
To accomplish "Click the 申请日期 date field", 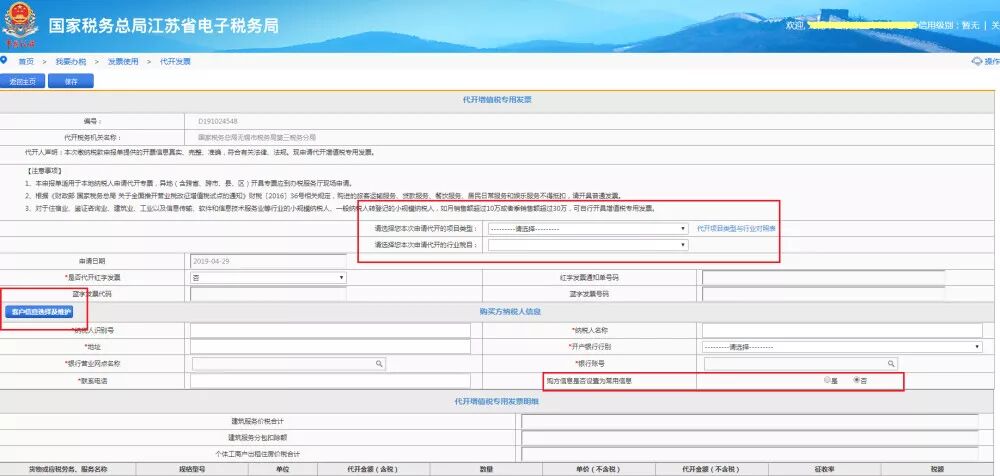I will 268,261.
